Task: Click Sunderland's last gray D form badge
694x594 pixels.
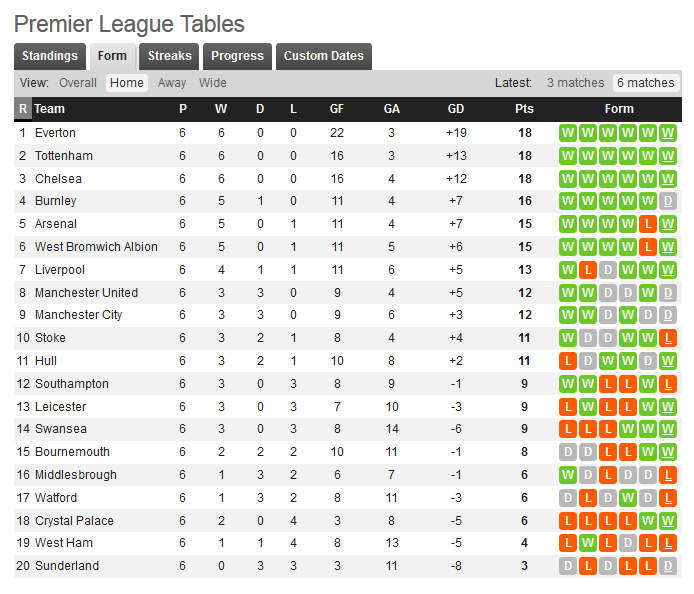Action: click(667, 566)
